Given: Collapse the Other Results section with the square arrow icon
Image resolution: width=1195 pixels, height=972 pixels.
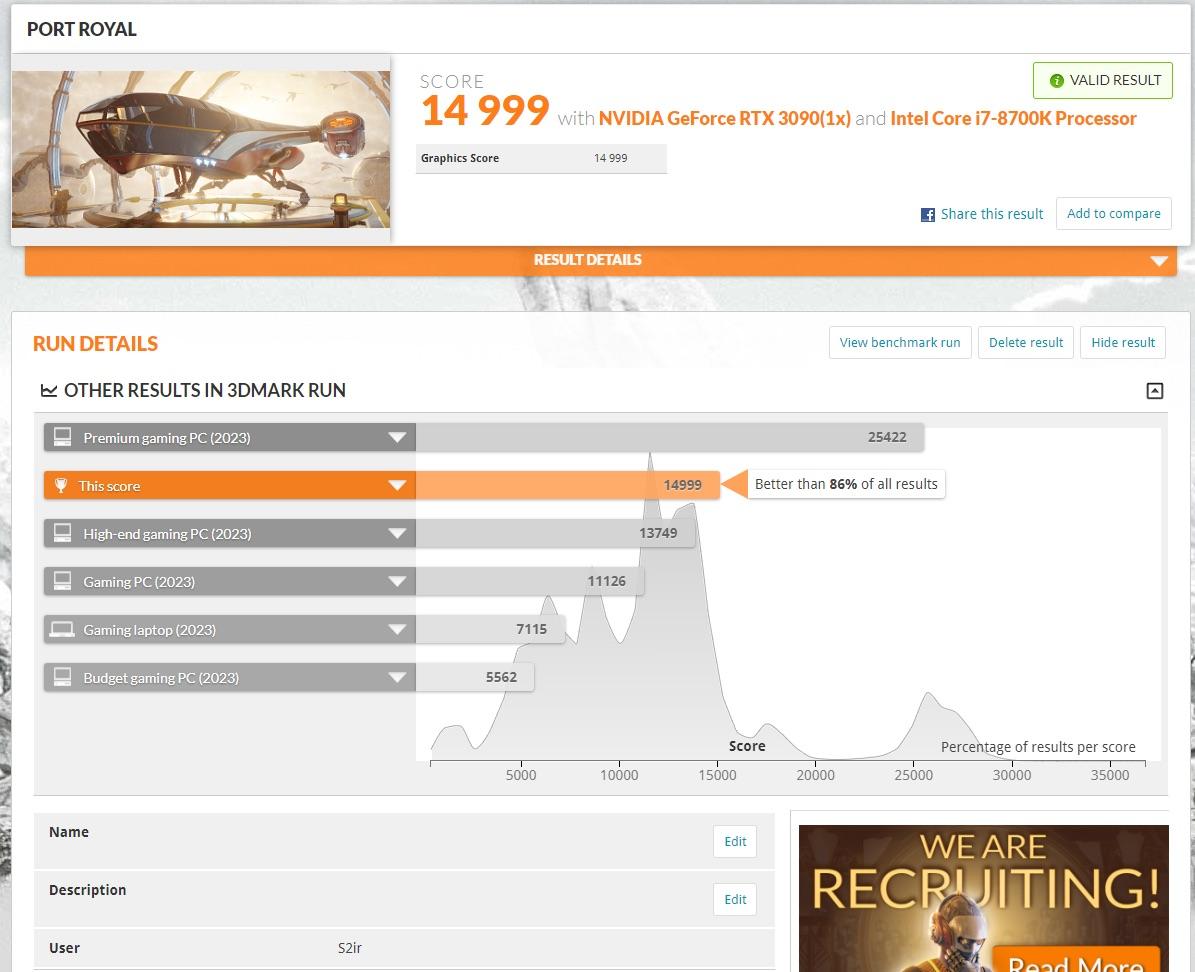Looking at the screenshot, I should (1155, 391).
